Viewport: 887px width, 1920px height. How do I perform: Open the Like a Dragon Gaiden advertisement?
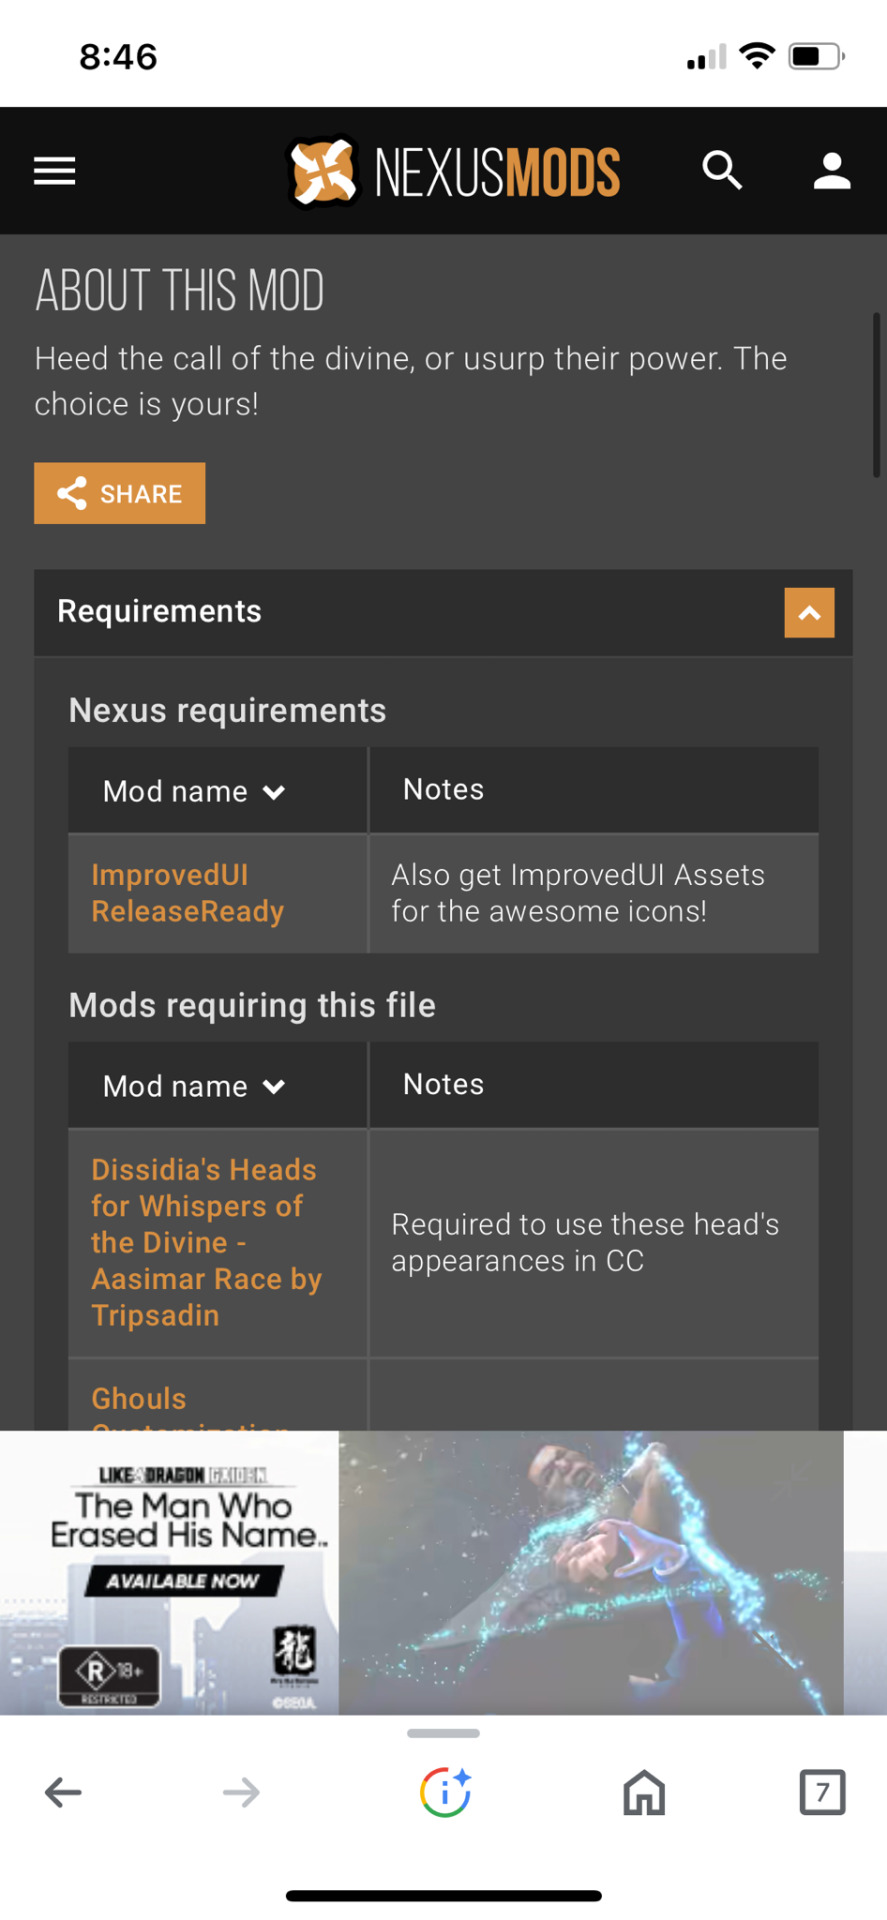click(422, 1572)
